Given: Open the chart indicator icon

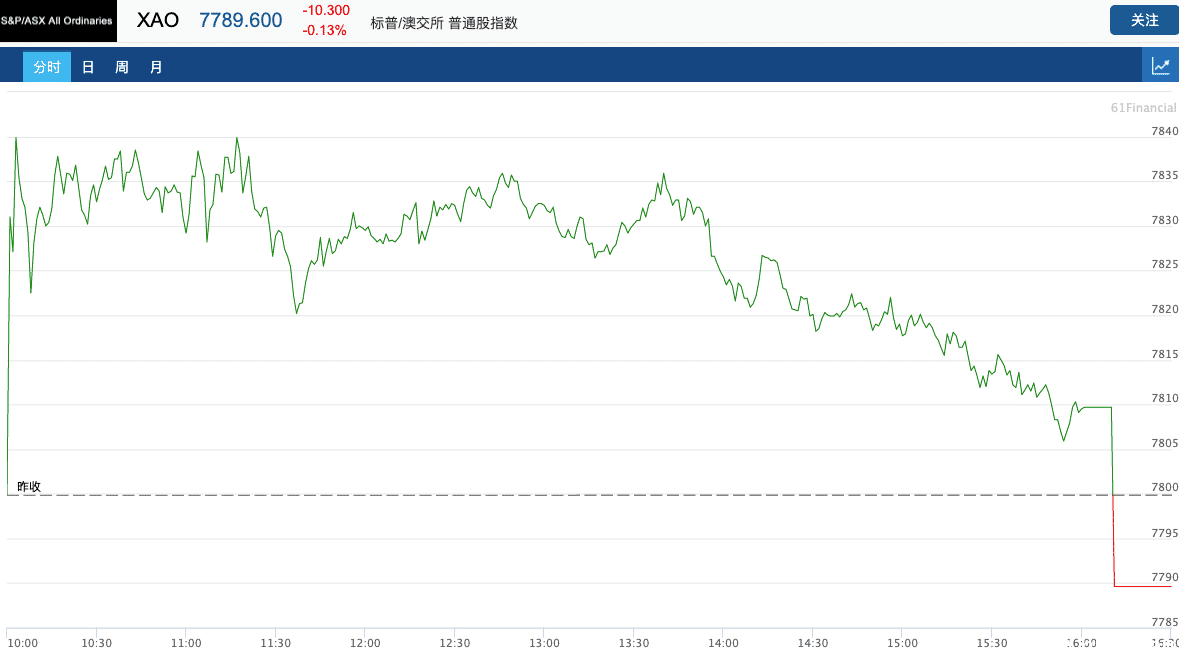Looking at the screenshot, I should click(1160, 66).
